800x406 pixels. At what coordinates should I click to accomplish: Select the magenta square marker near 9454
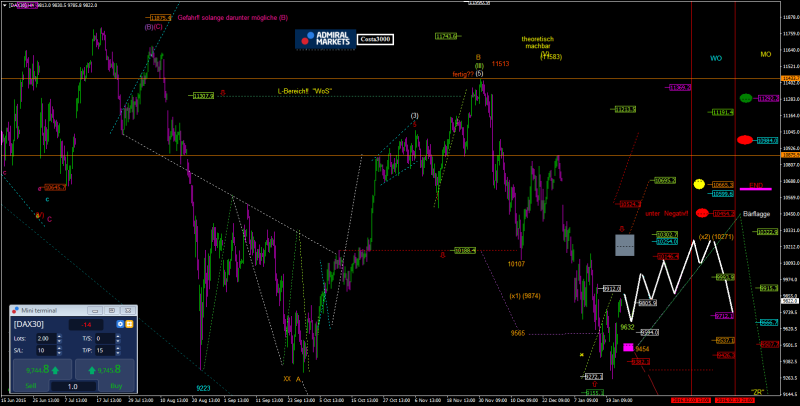(x=628, y=347)
